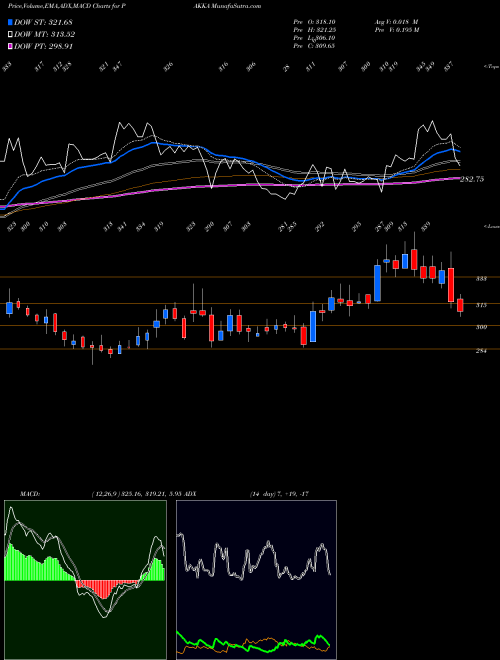Select the DOW PT: 298.91 legend label
The width and height of the screenshot is (500, 660).
pyautogui.click(x=44, y=47)
